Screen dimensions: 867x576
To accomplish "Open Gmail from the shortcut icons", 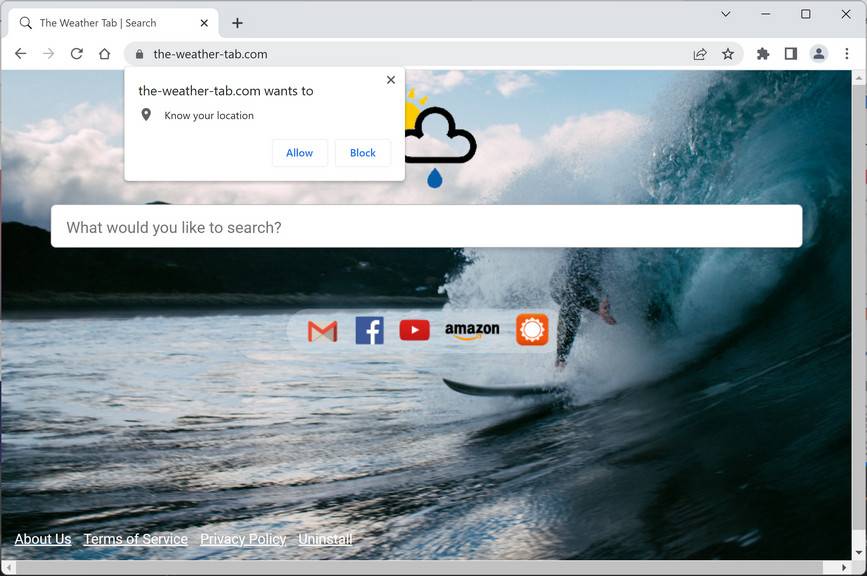I will (x=322, y=329).
